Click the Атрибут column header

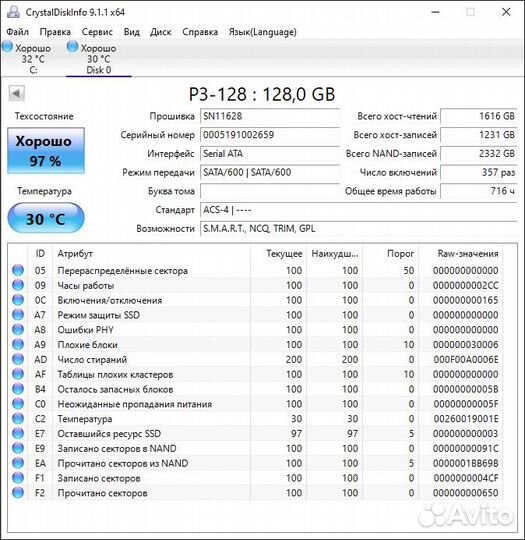tap(151, 254)
